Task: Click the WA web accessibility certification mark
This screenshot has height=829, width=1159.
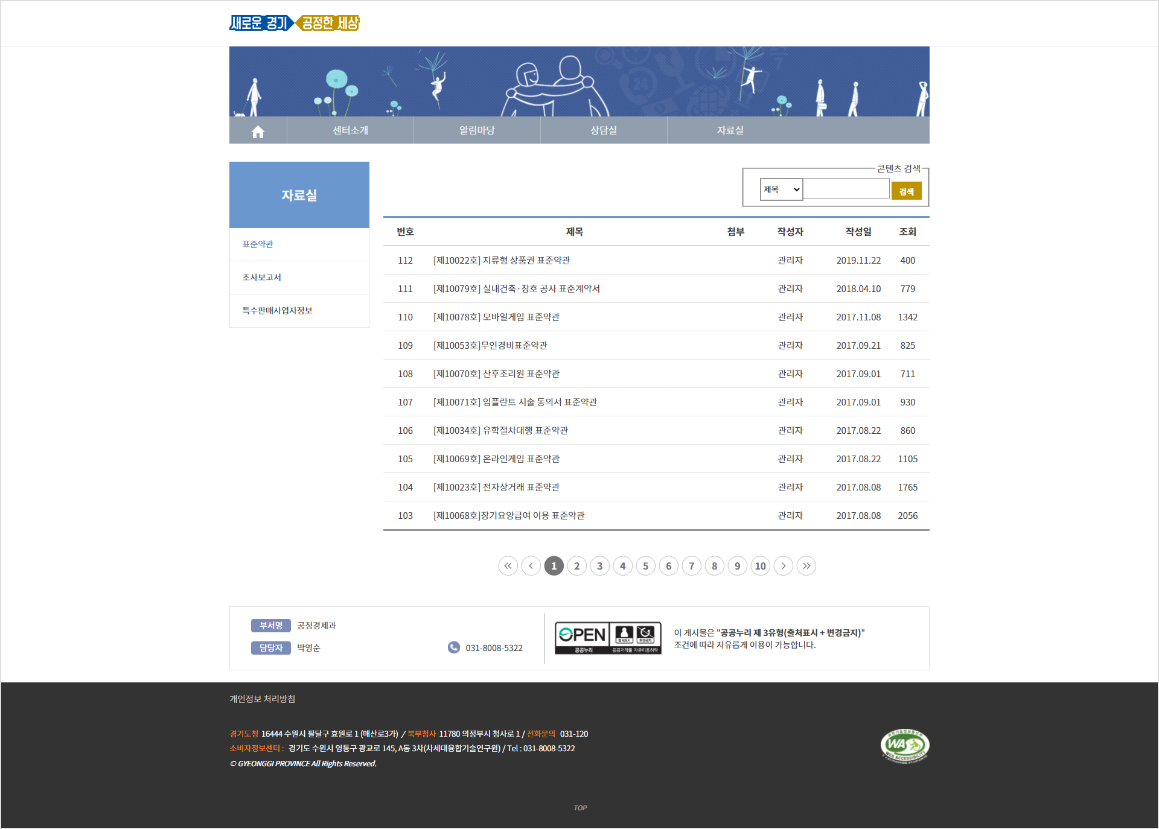Action: [x=904, y=745]
